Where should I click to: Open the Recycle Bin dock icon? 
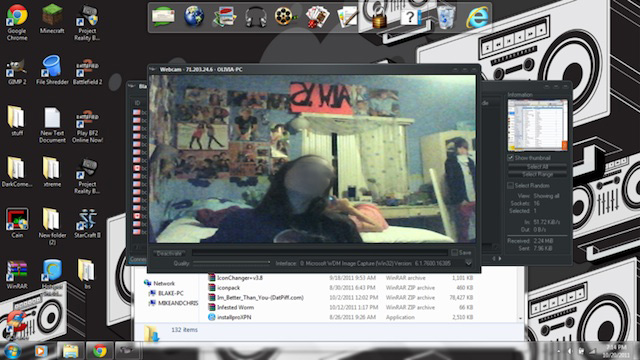(446, 17)
